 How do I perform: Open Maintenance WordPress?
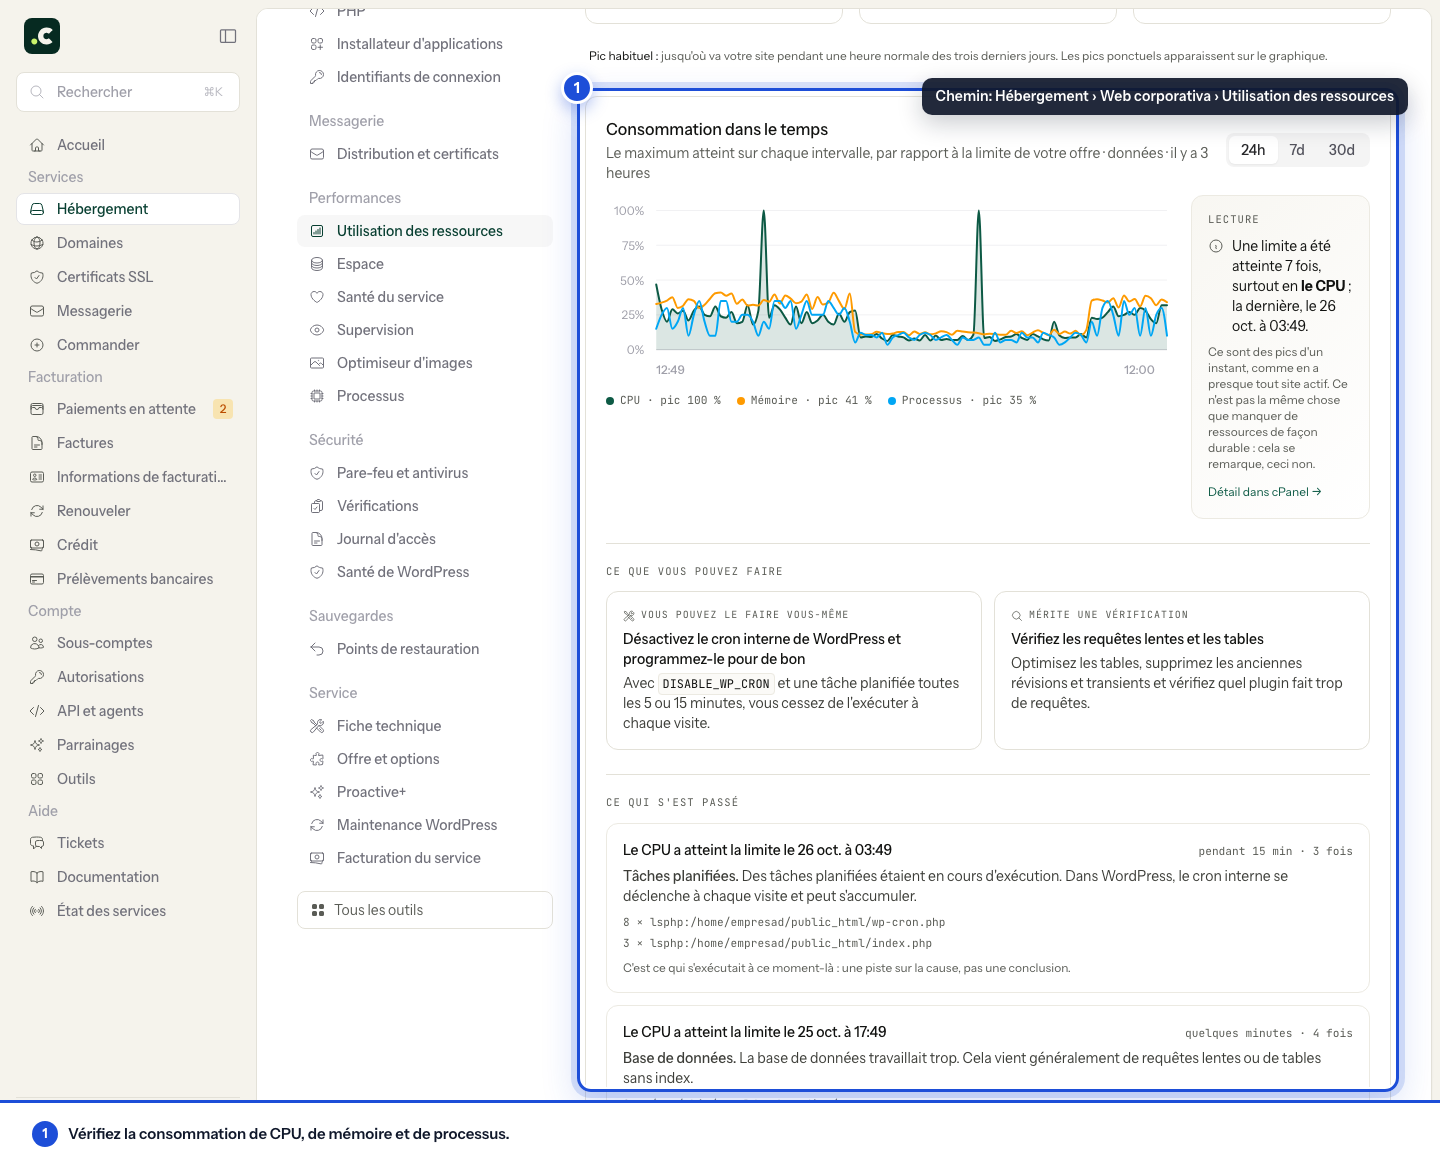425,825
